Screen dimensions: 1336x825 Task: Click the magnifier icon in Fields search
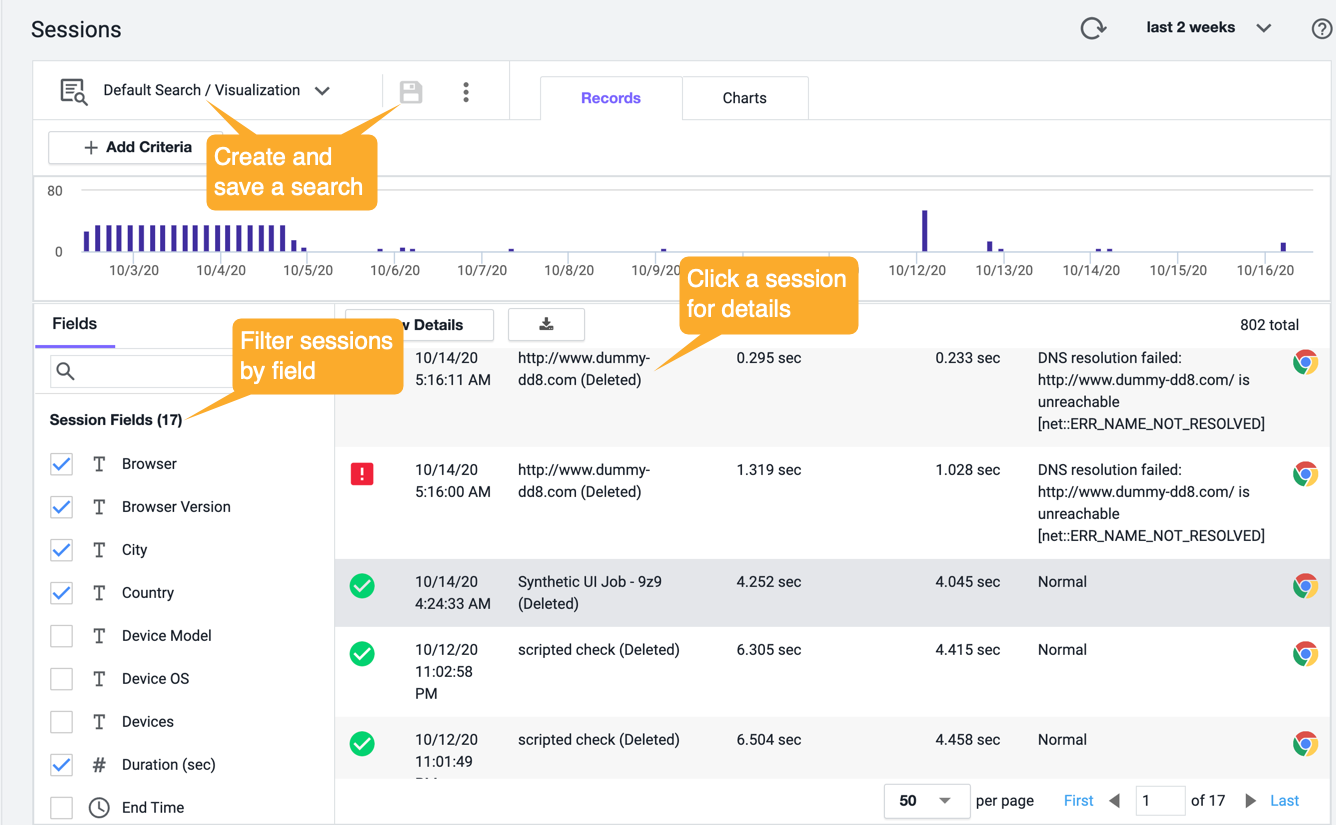66,371
